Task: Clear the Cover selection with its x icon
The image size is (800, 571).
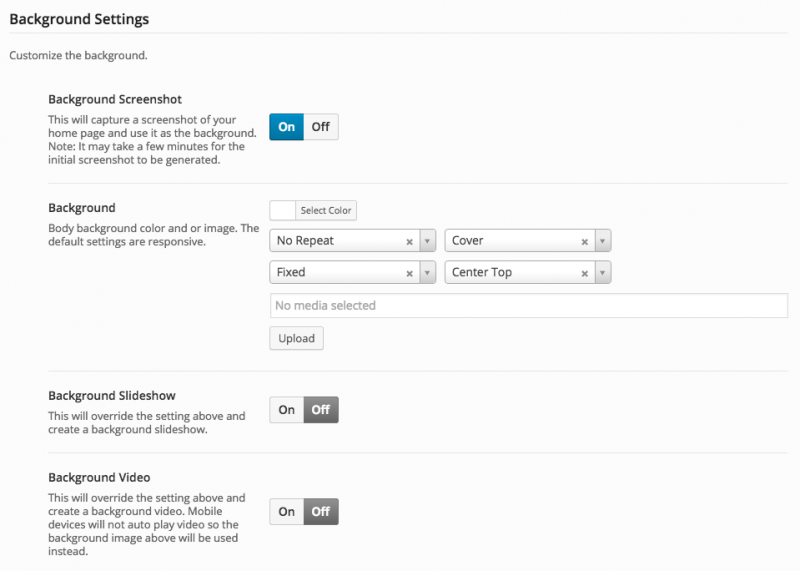Action: pos(584,241)
